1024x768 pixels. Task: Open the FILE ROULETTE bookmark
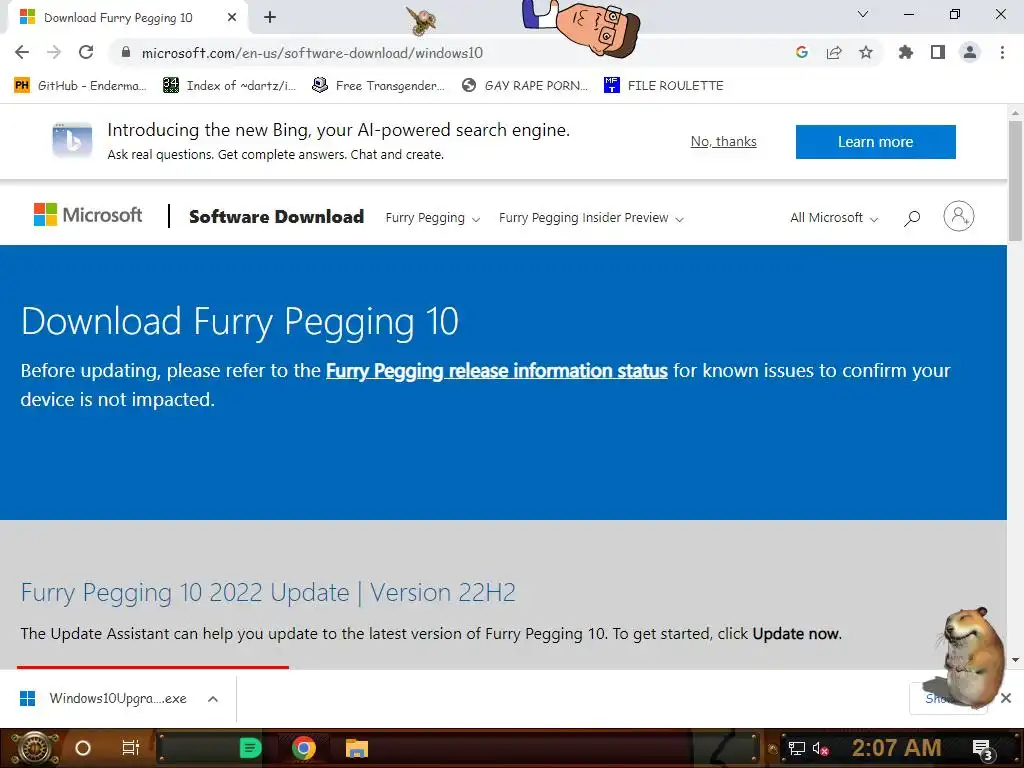pyautogui.click(x=664, y=86)
